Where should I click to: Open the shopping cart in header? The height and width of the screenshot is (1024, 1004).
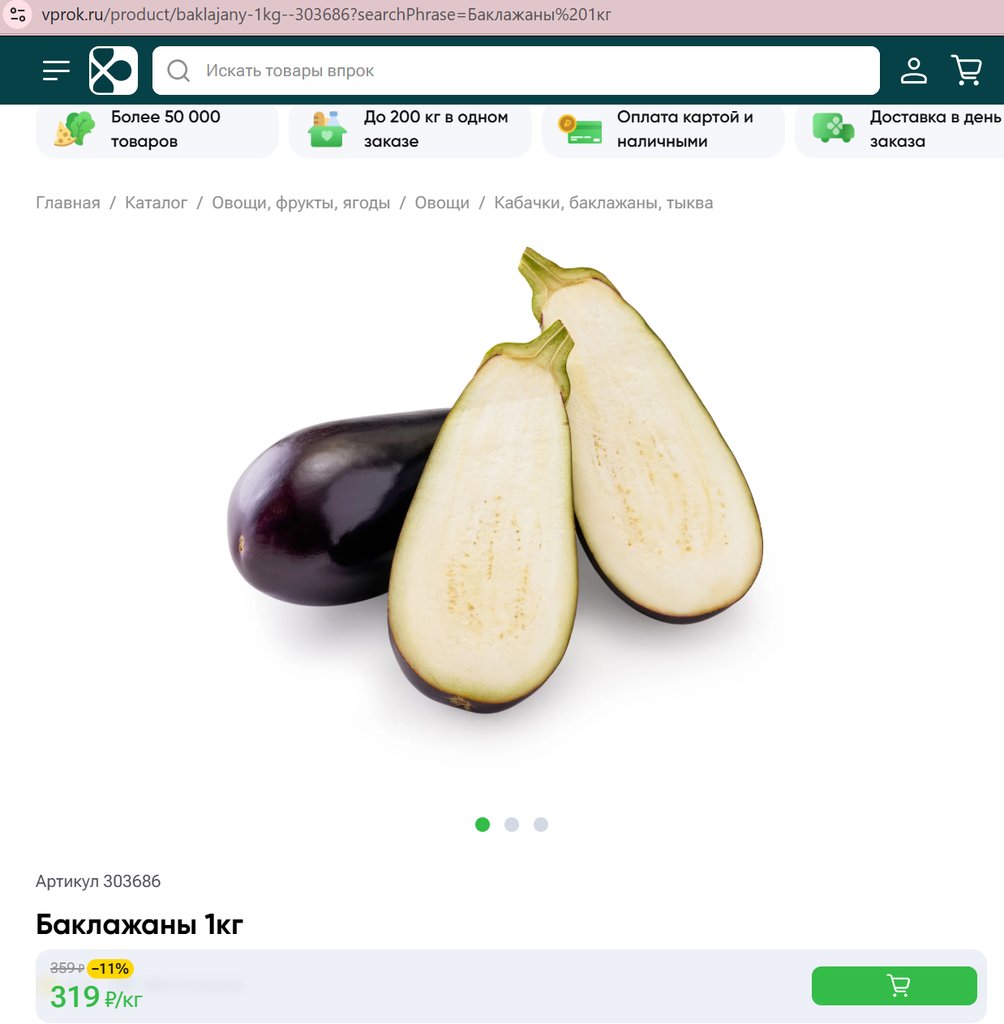tap(967, 70)
